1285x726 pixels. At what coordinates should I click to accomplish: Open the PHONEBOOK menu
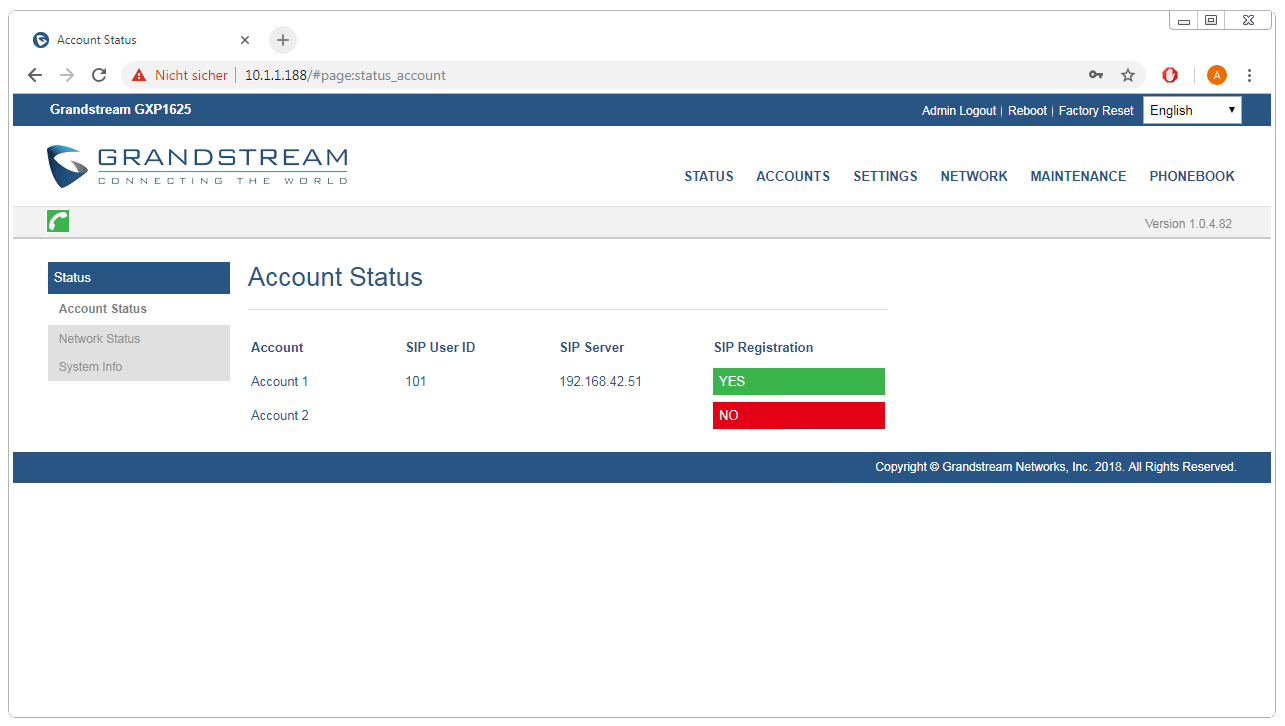pos(1192,176)
